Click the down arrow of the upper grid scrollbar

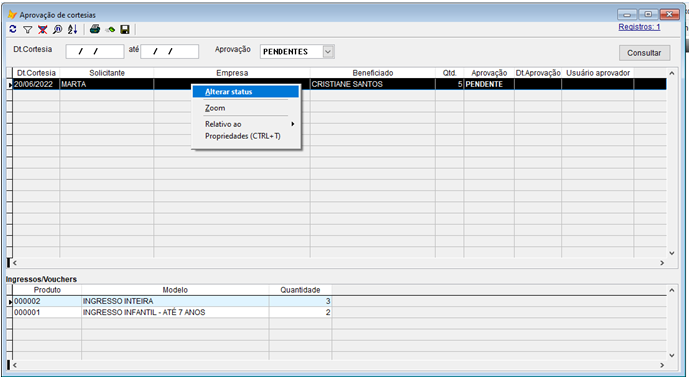click(671, 253)
